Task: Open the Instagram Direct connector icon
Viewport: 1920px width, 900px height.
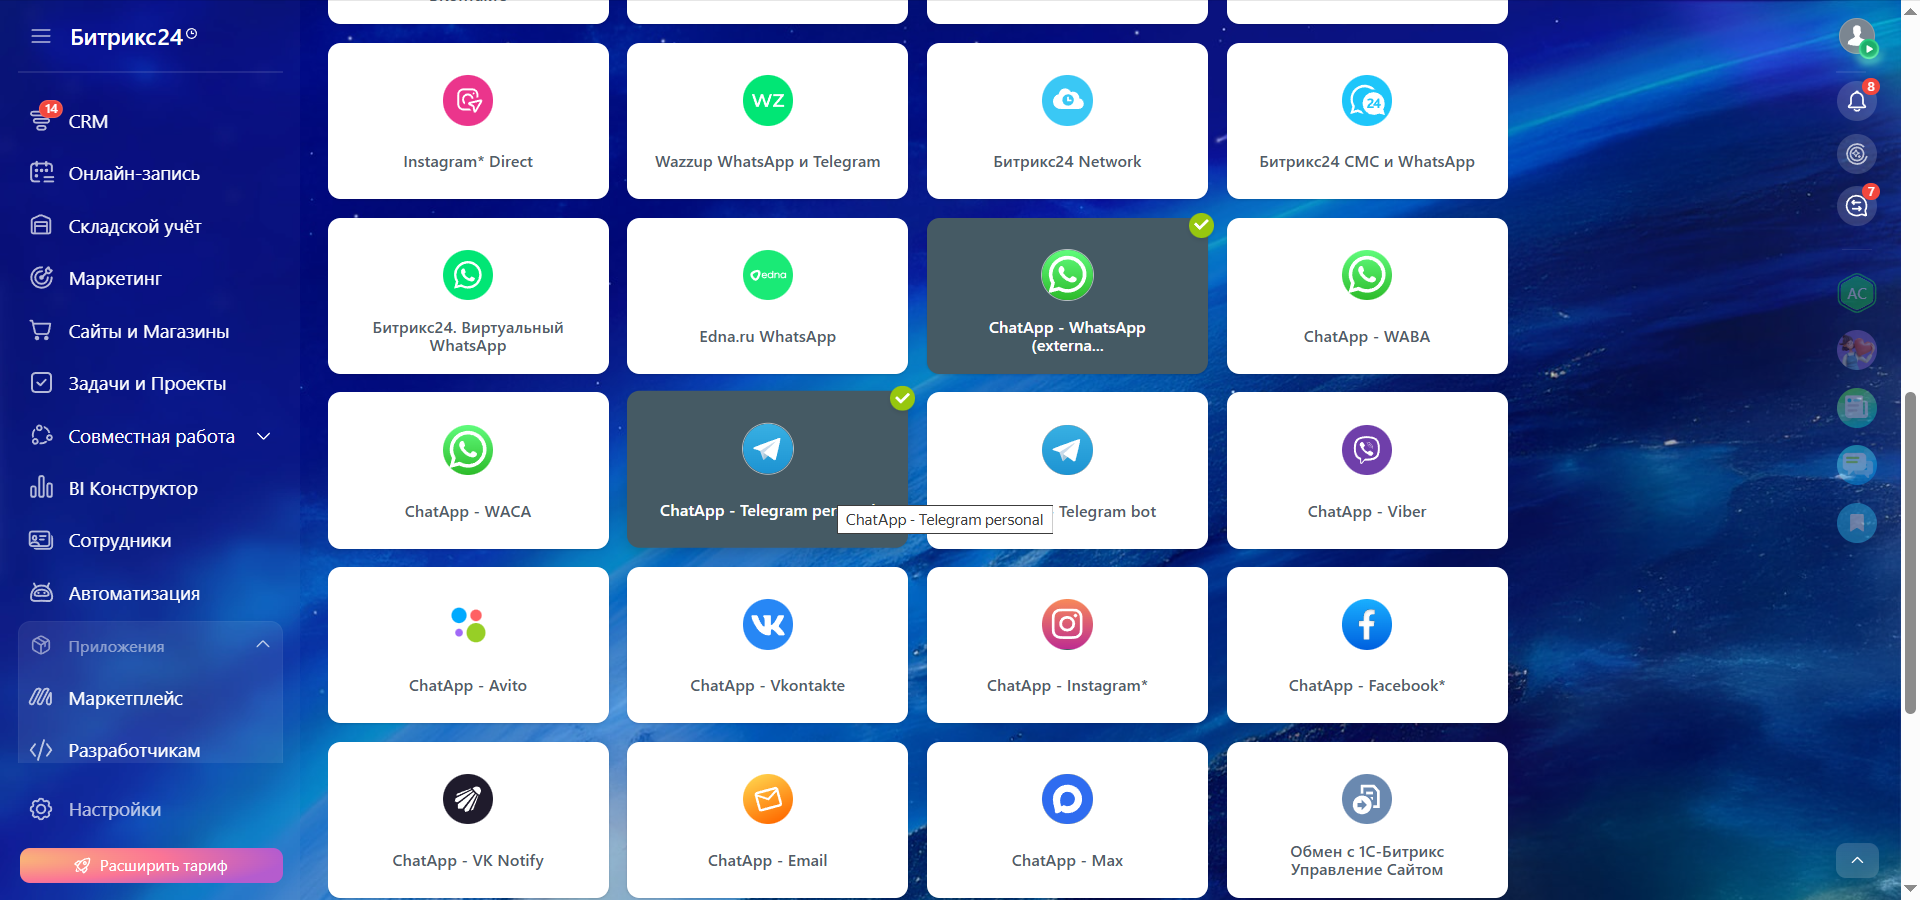Action: point(467,101)
